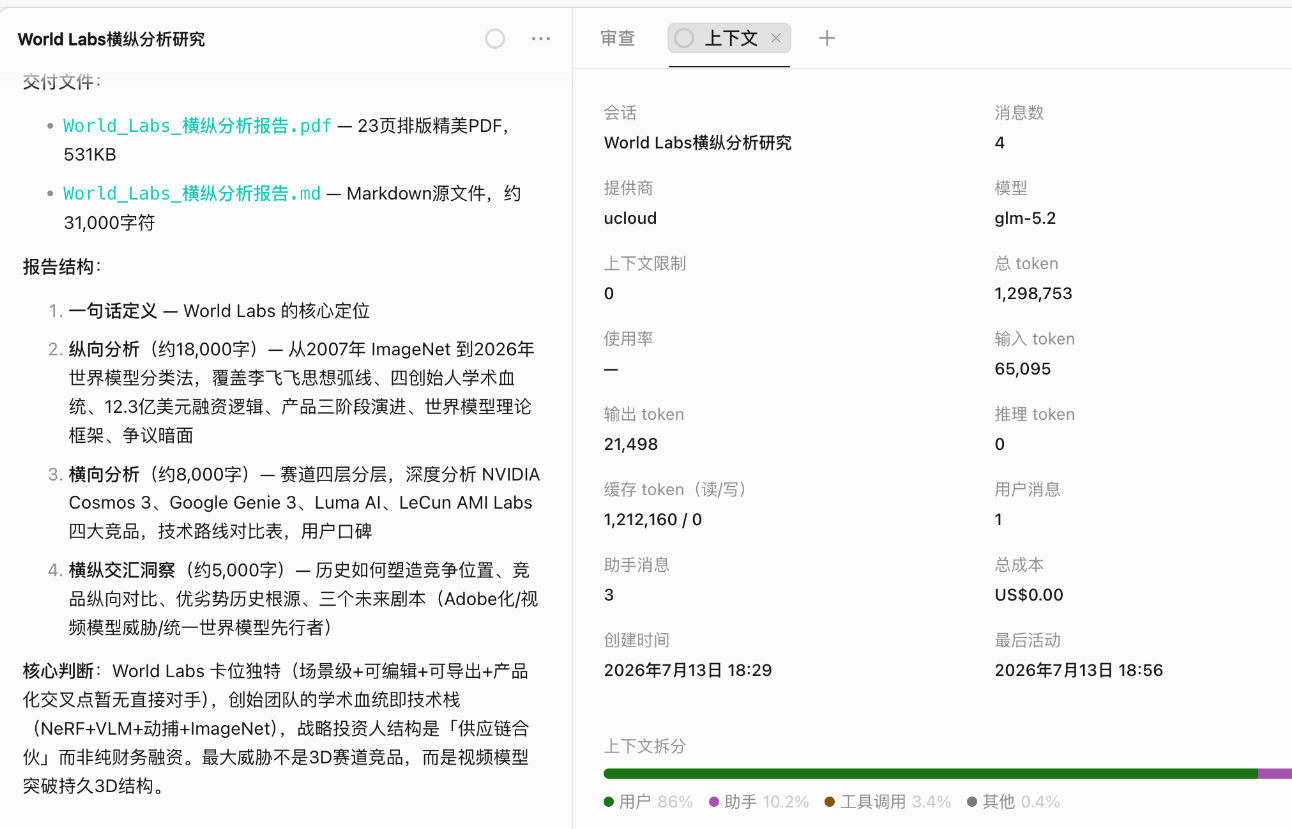Image resolution: width=1292 pixels, height=829 pixels.
Task: Click the 推理 token label
Action: (1035, 414)
